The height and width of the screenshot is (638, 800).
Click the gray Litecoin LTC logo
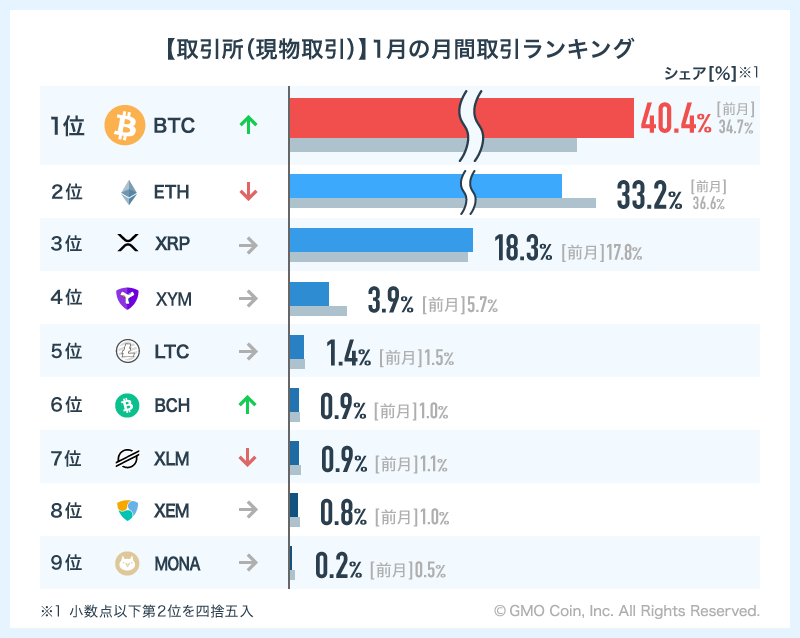(128, 352)
